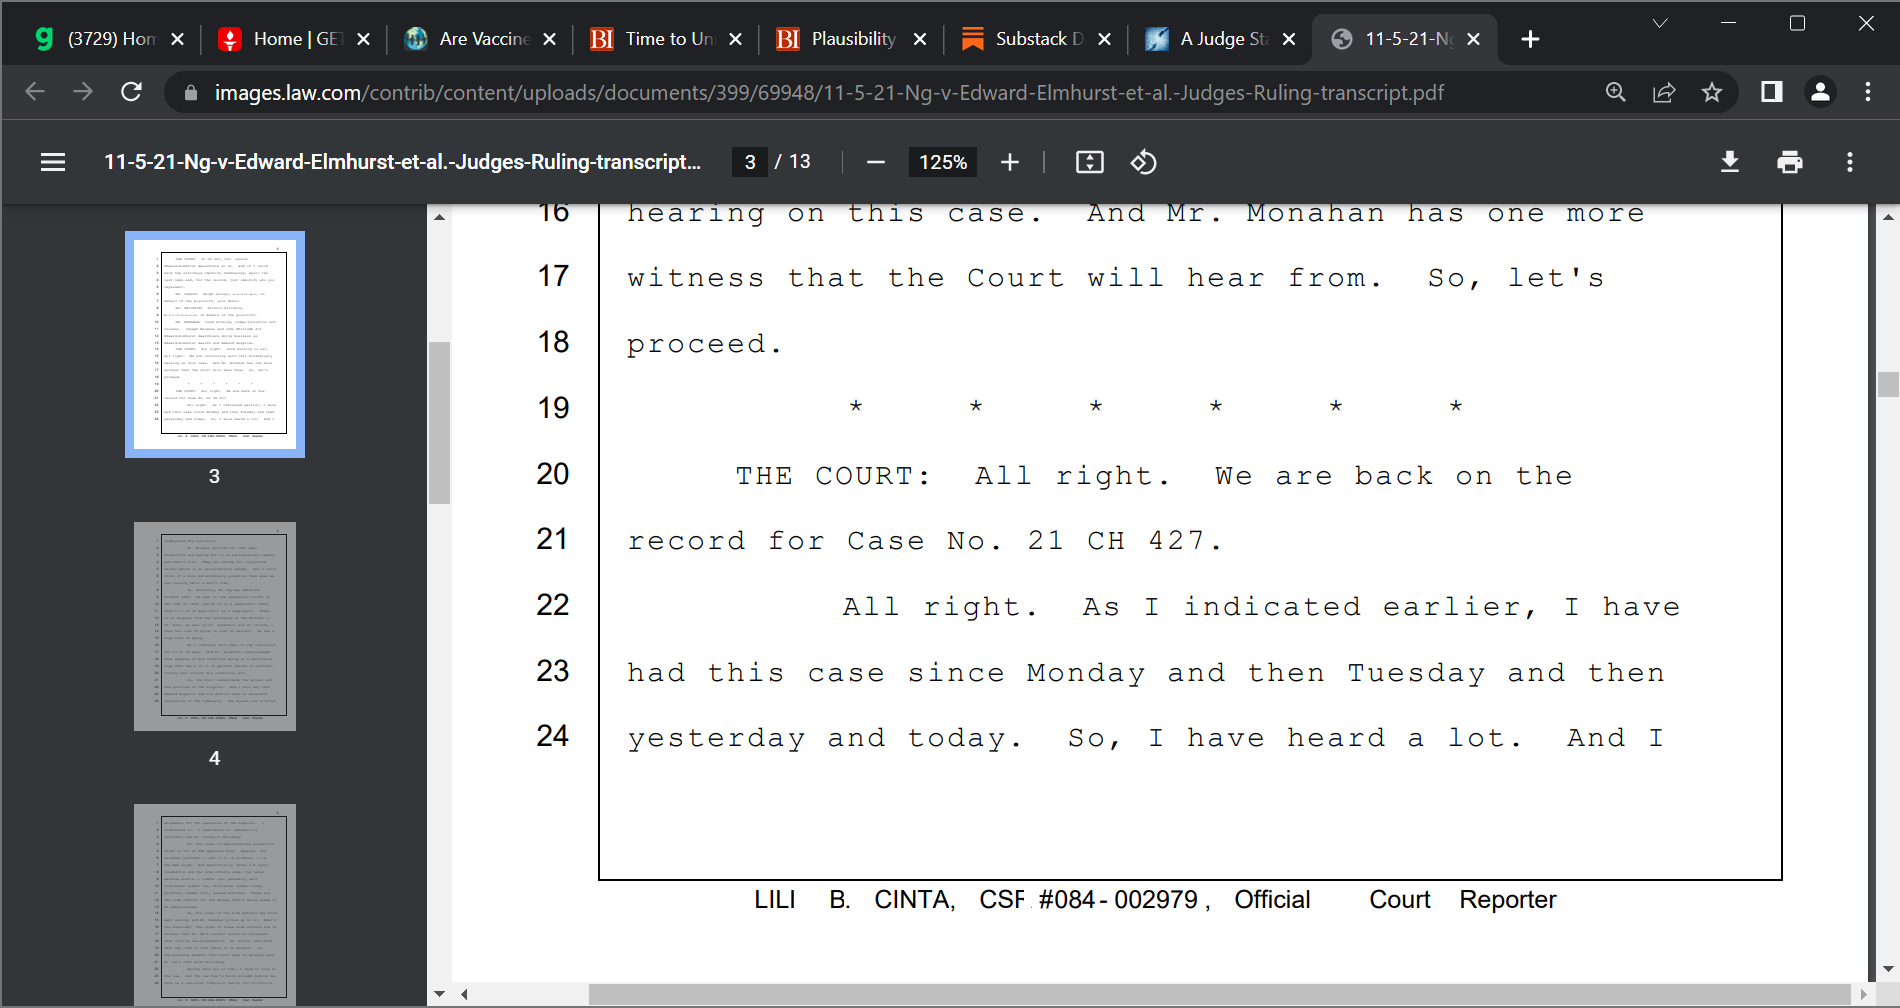Reload the current page
The height and width of the screenshot is (1008, 1900).
tap(131, 93)
